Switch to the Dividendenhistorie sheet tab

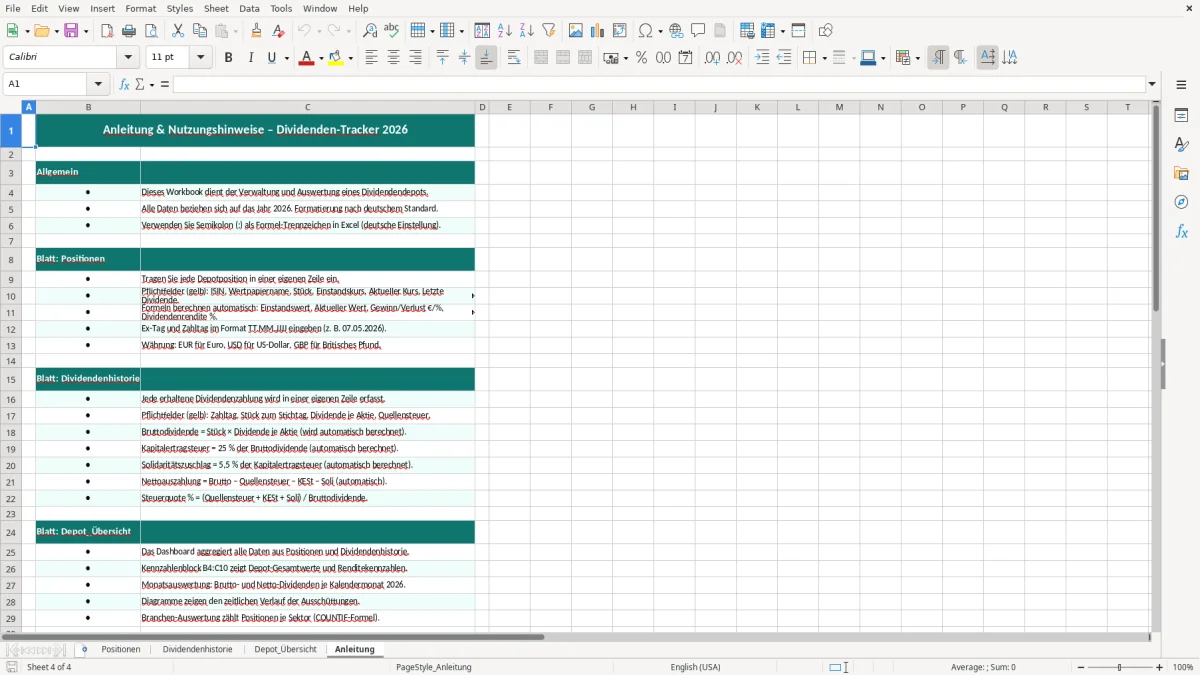pyautogui.click(x=198, y=650)
